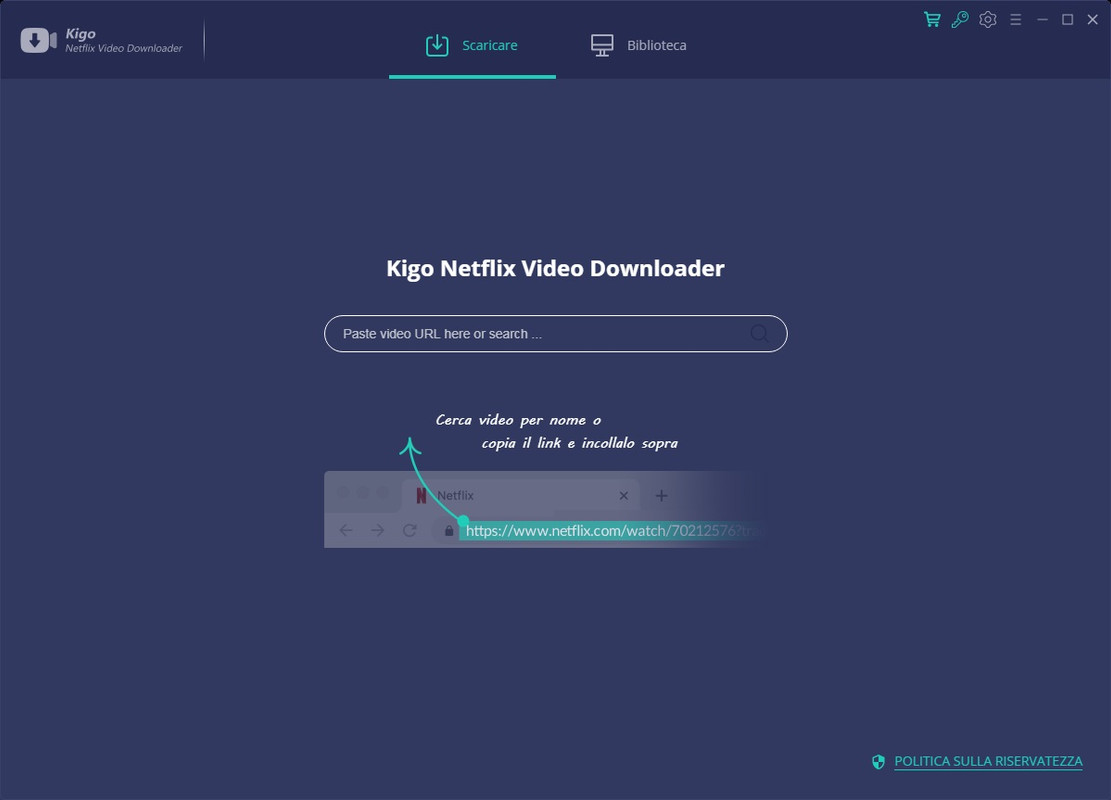Open the POLITICA SULLA RISERVATEZZA link

[988, 761]
